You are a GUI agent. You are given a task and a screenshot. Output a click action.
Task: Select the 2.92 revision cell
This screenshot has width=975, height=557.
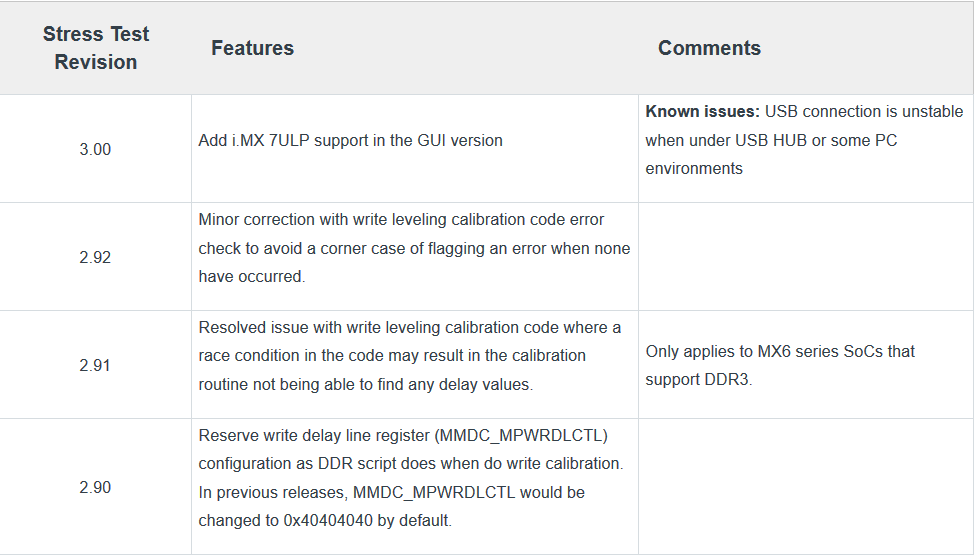tap(95, 257)
